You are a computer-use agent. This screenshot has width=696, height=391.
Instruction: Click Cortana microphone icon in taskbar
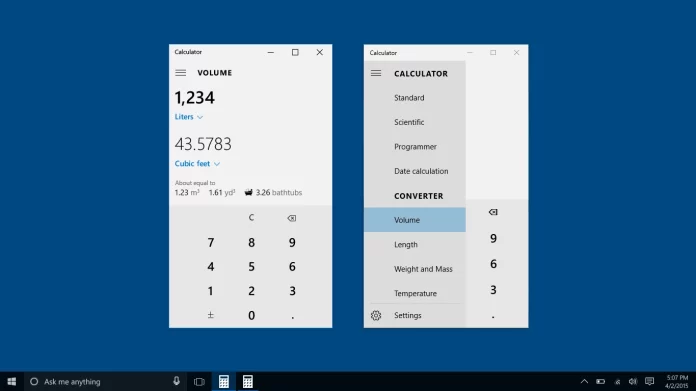[176, 381]
